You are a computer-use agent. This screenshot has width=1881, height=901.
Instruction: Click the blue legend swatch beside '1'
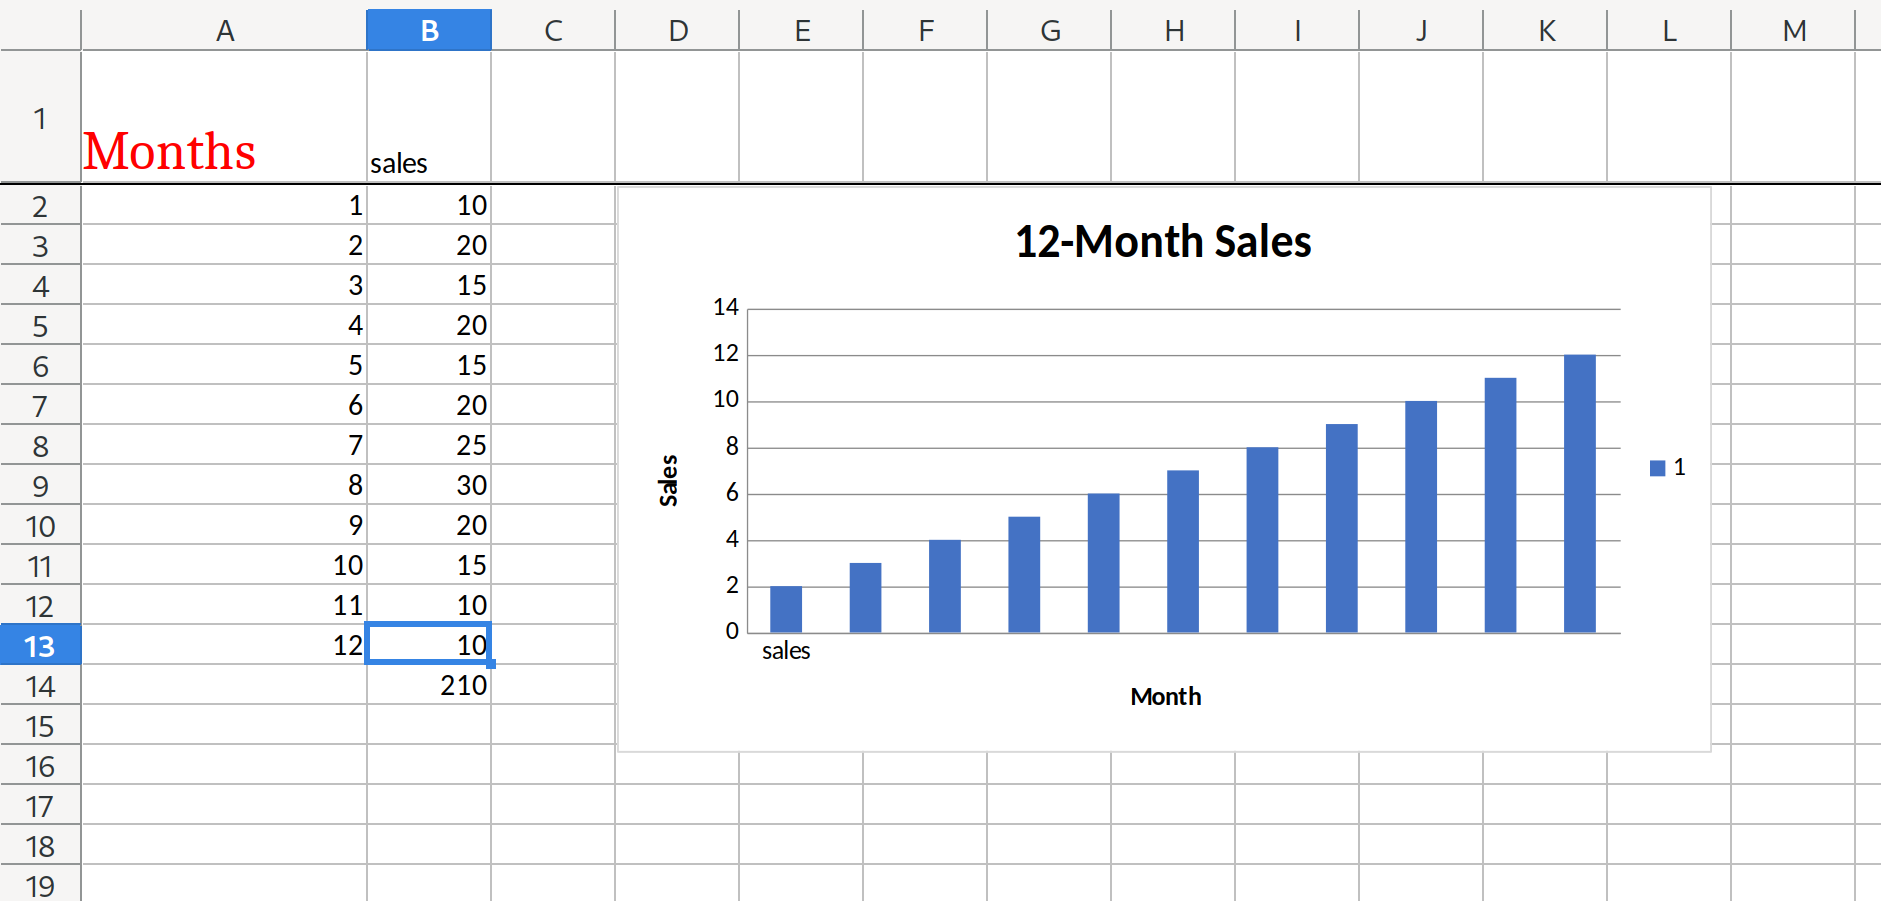click(x=1657, y=468)
